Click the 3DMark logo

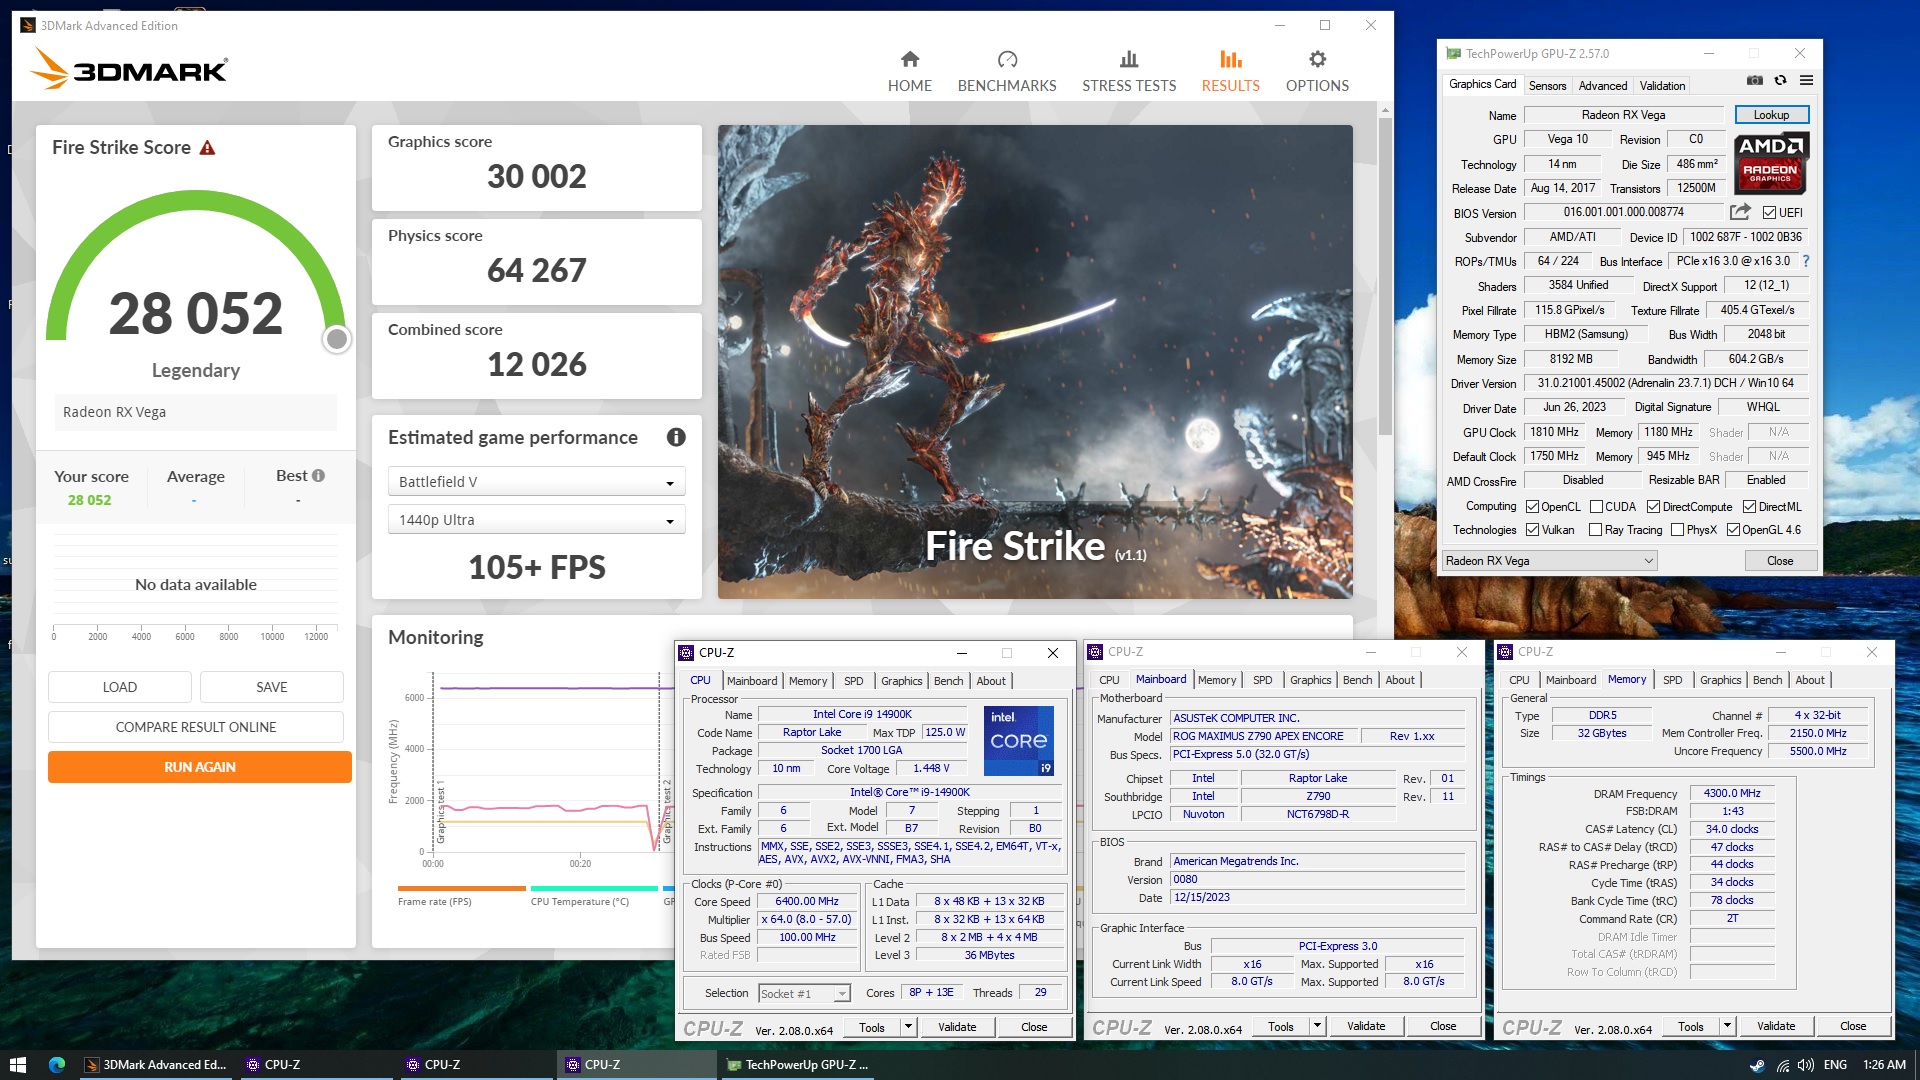tap(128, 69)
